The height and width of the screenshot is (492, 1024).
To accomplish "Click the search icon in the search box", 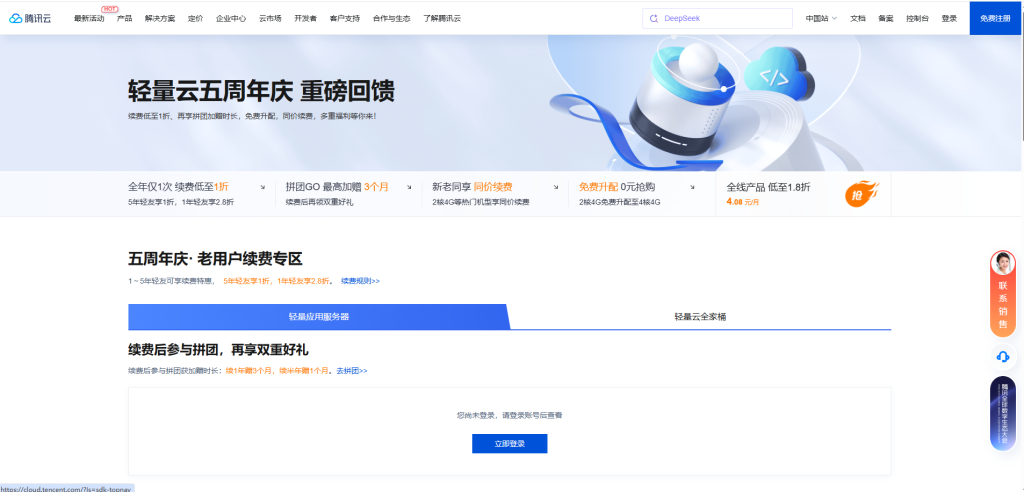I will pyautogui.click(x=654, y=19).
